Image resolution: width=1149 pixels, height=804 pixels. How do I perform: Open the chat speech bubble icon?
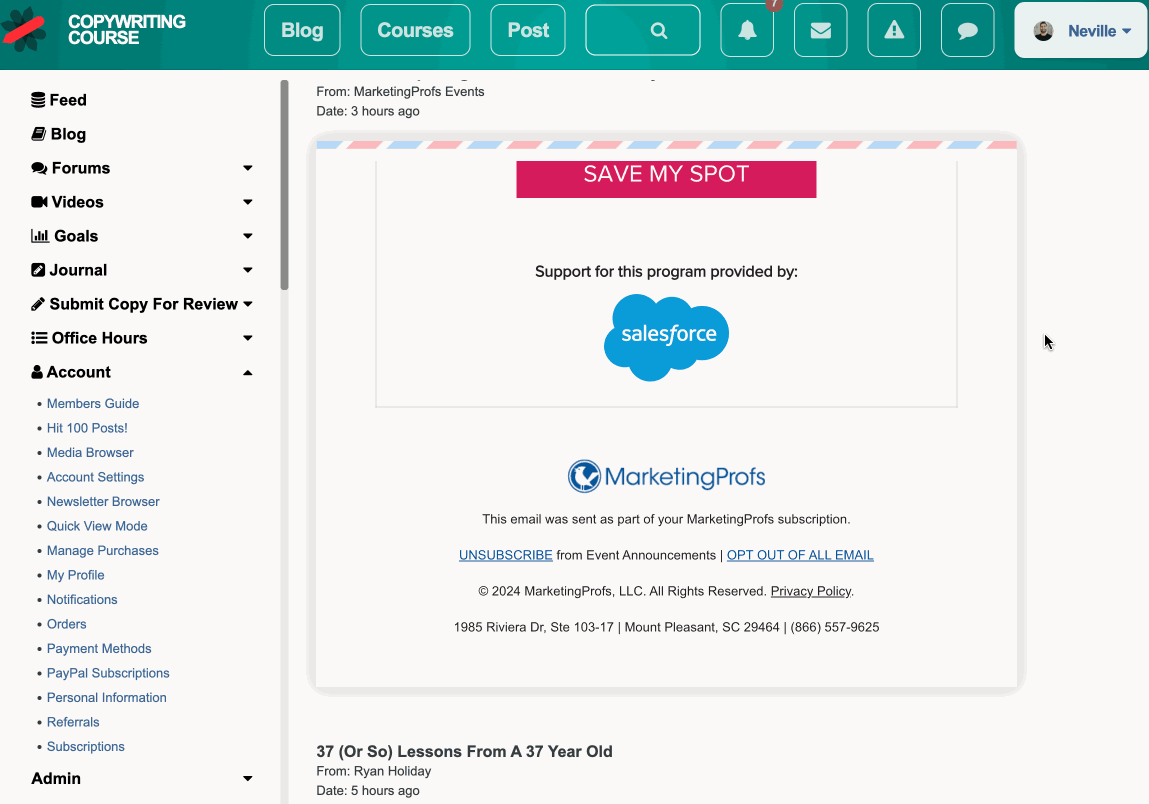click(967, 30)
